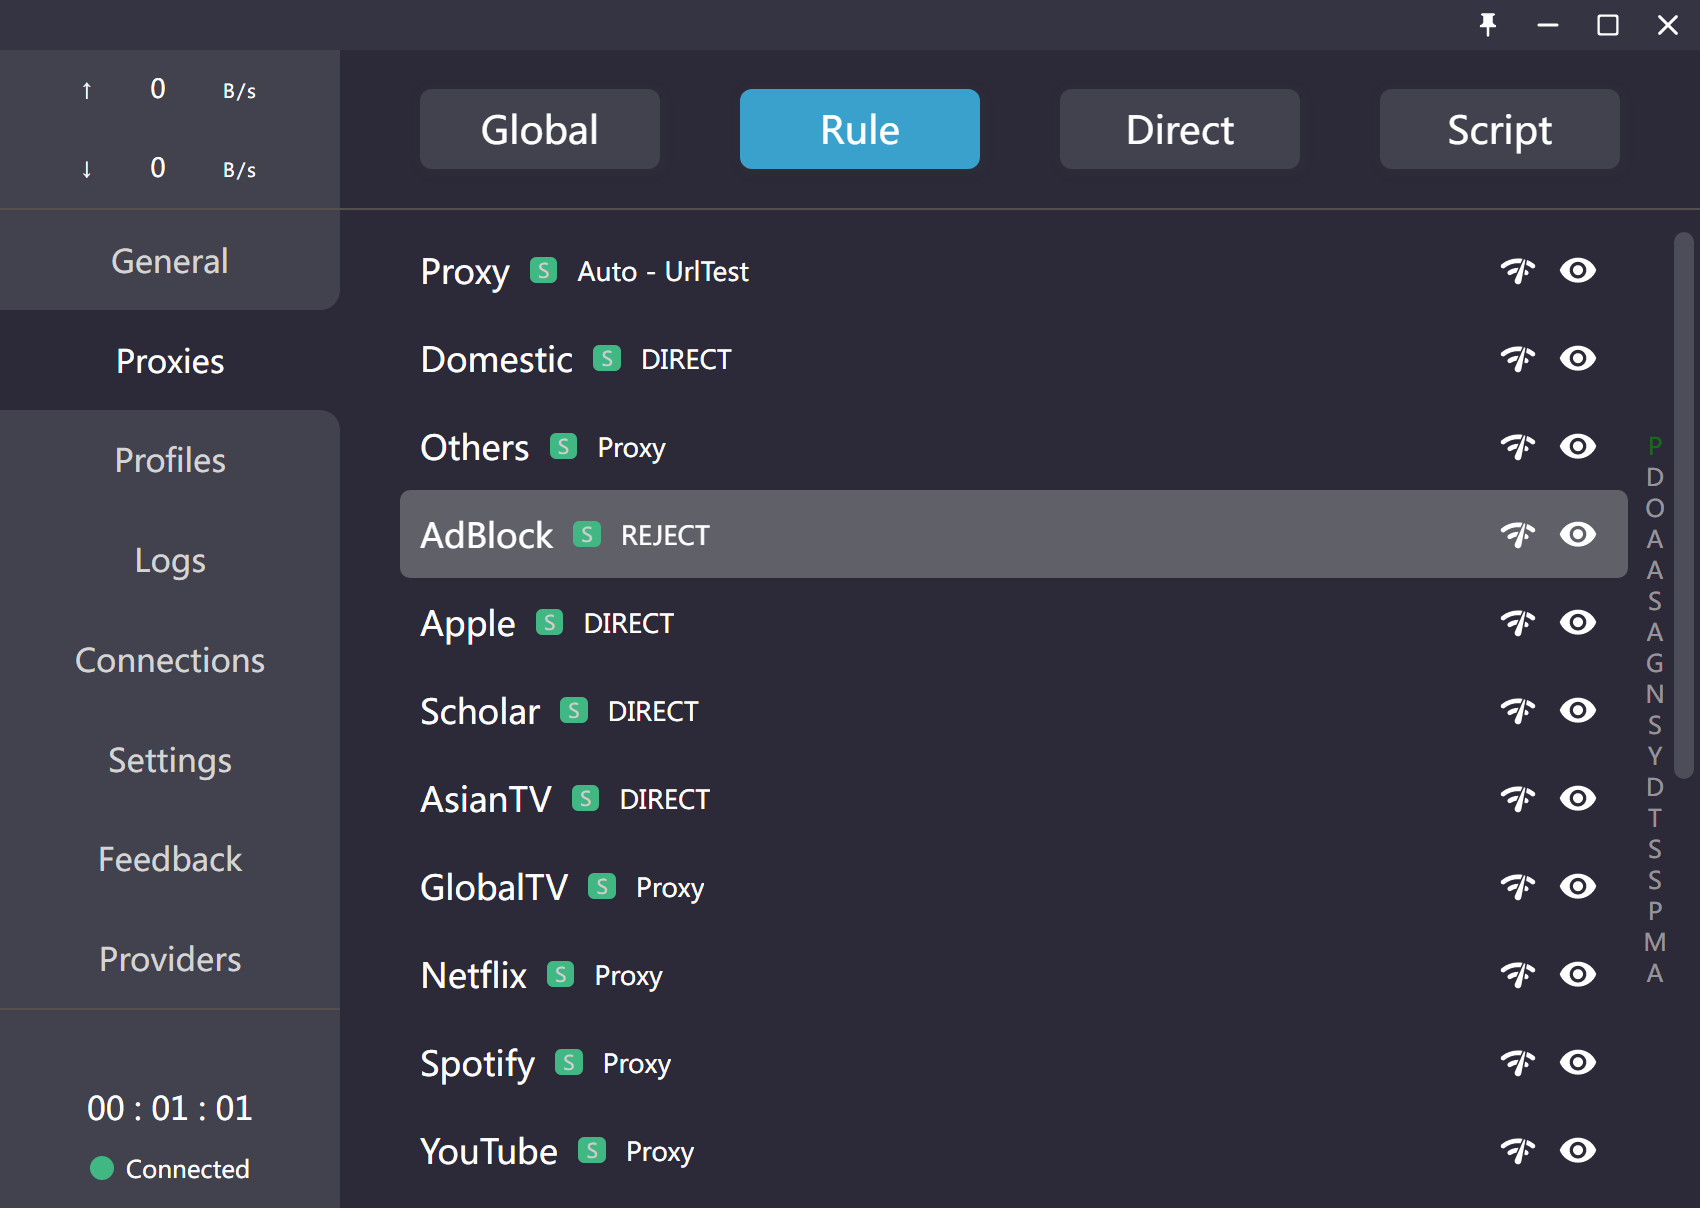This screenshot has height=1208, width=1700.
Task: Click the Connected status indicator
Action: [x=170, y=1169]
